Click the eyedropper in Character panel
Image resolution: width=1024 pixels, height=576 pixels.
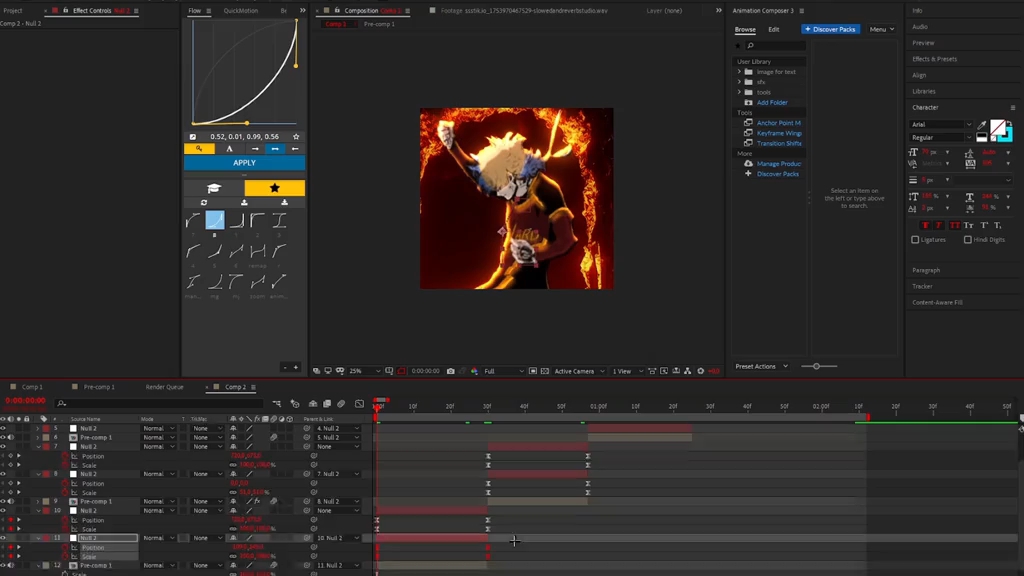click(982, 124)
